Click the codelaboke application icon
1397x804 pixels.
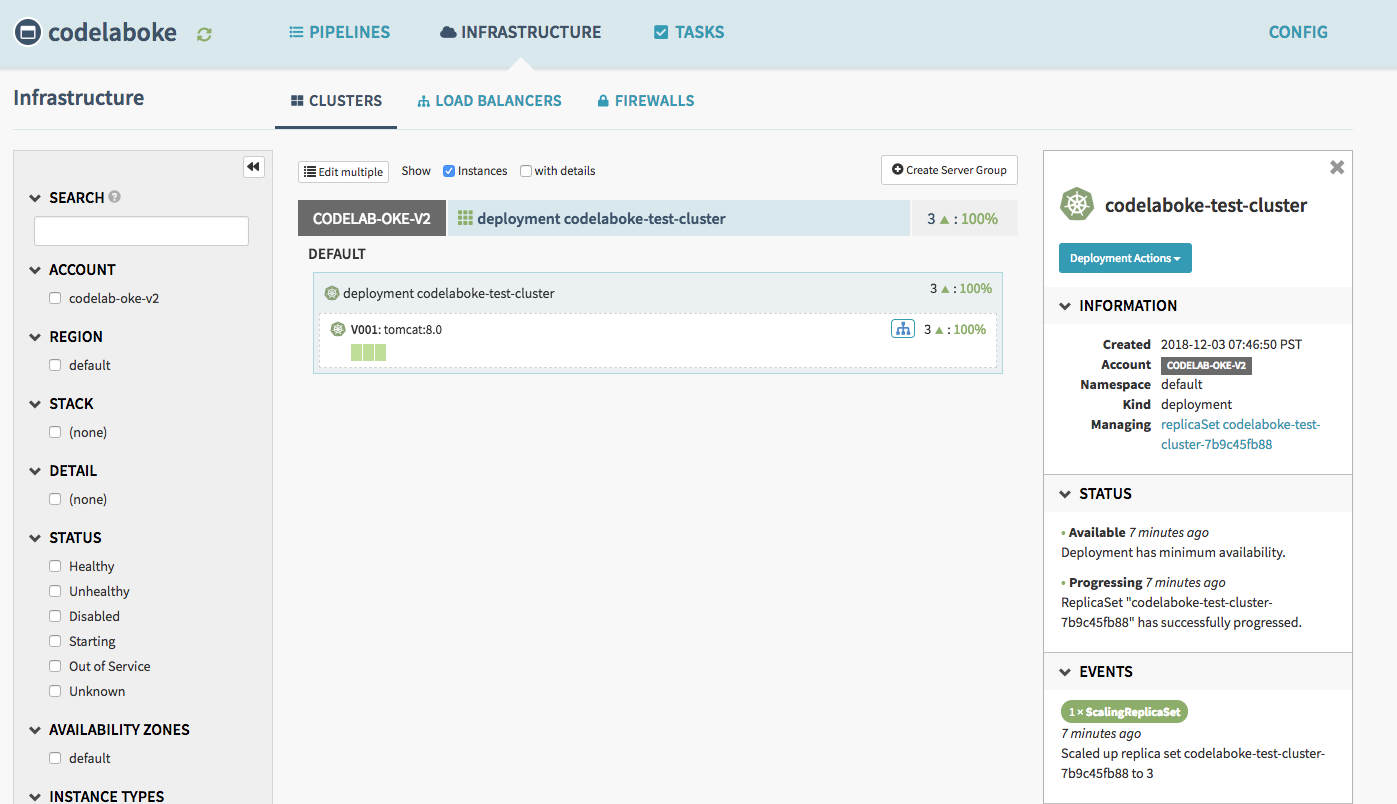pos(28,33)
